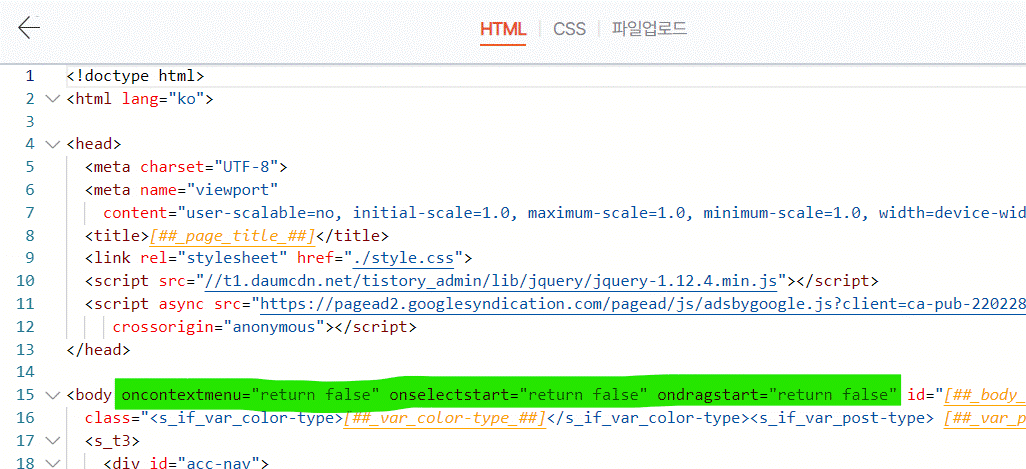Click the [##_var_color-type_##] variable
The width and height of the screenshot is (1026, 469).
pos(445,418)
